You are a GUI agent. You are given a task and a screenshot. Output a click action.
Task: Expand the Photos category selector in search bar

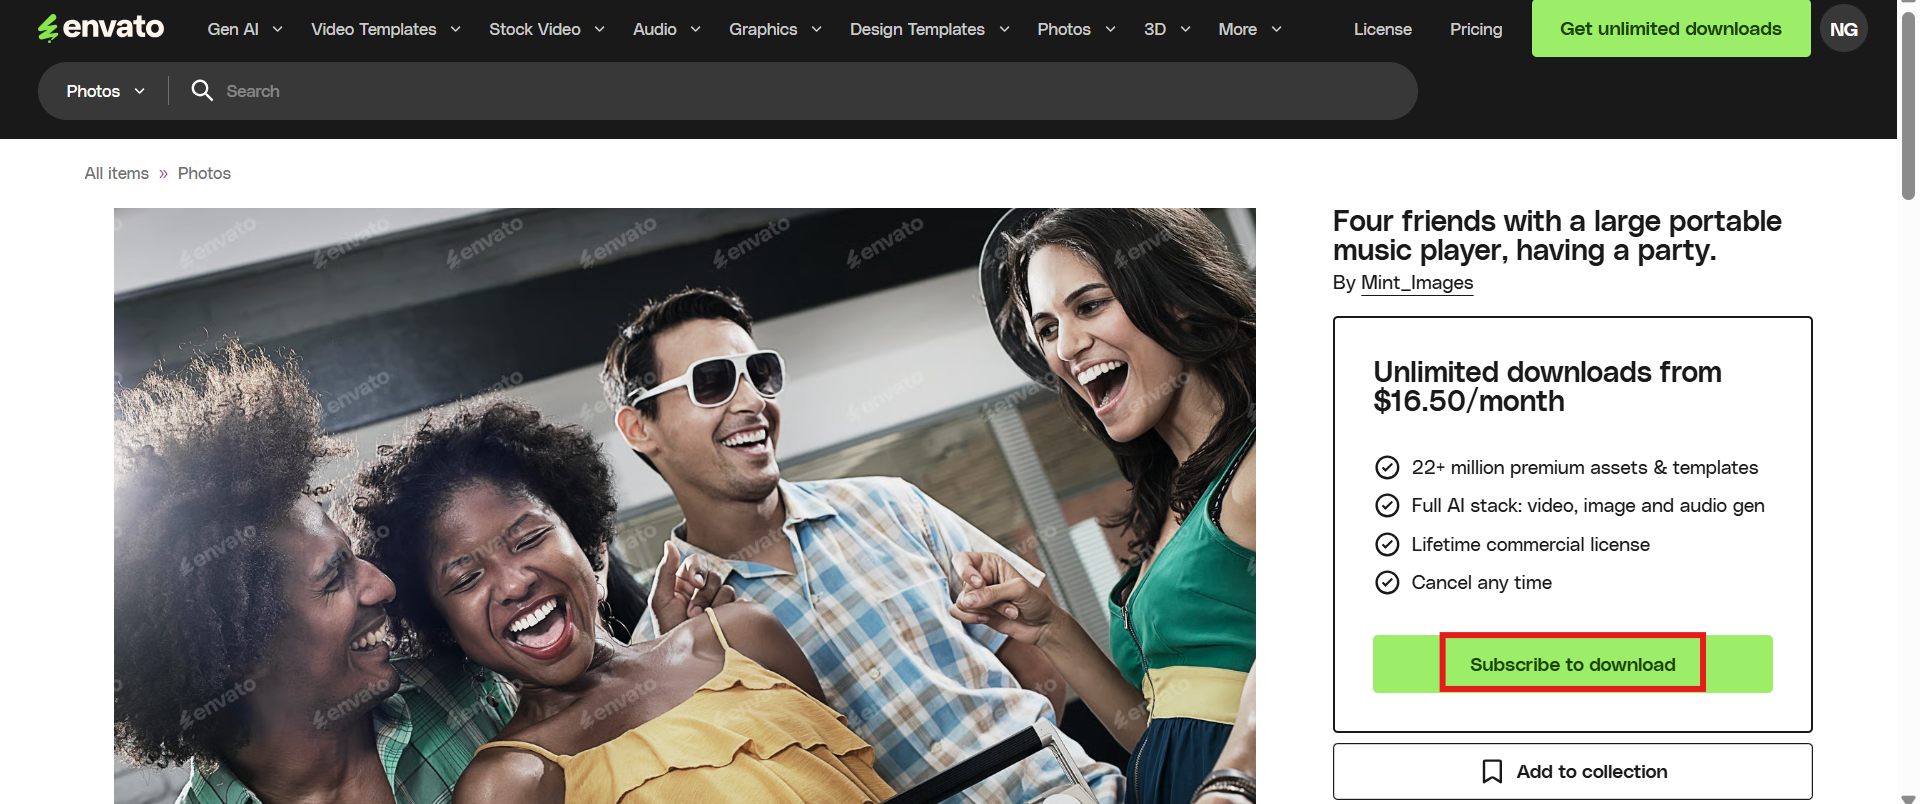106,91
